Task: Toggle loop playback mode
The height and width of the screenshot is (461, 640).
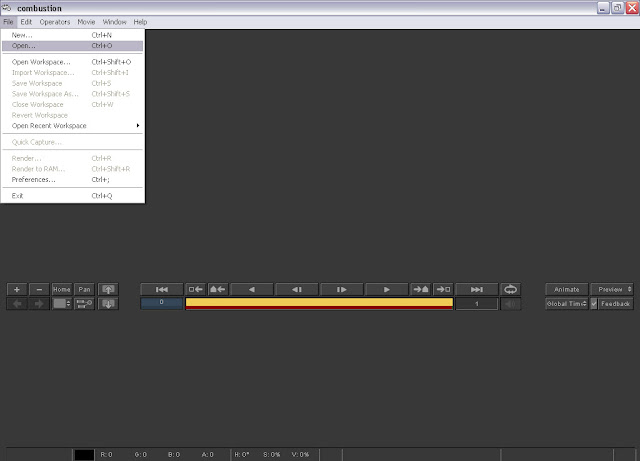Action: pos(511,290)
